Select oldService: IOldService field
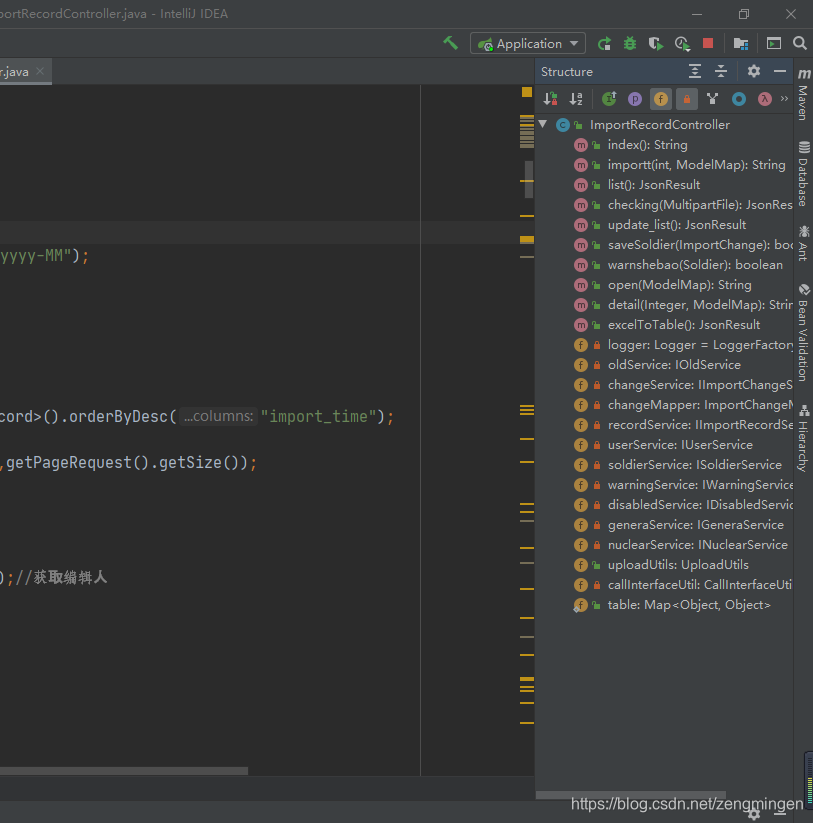 [674, 365]
